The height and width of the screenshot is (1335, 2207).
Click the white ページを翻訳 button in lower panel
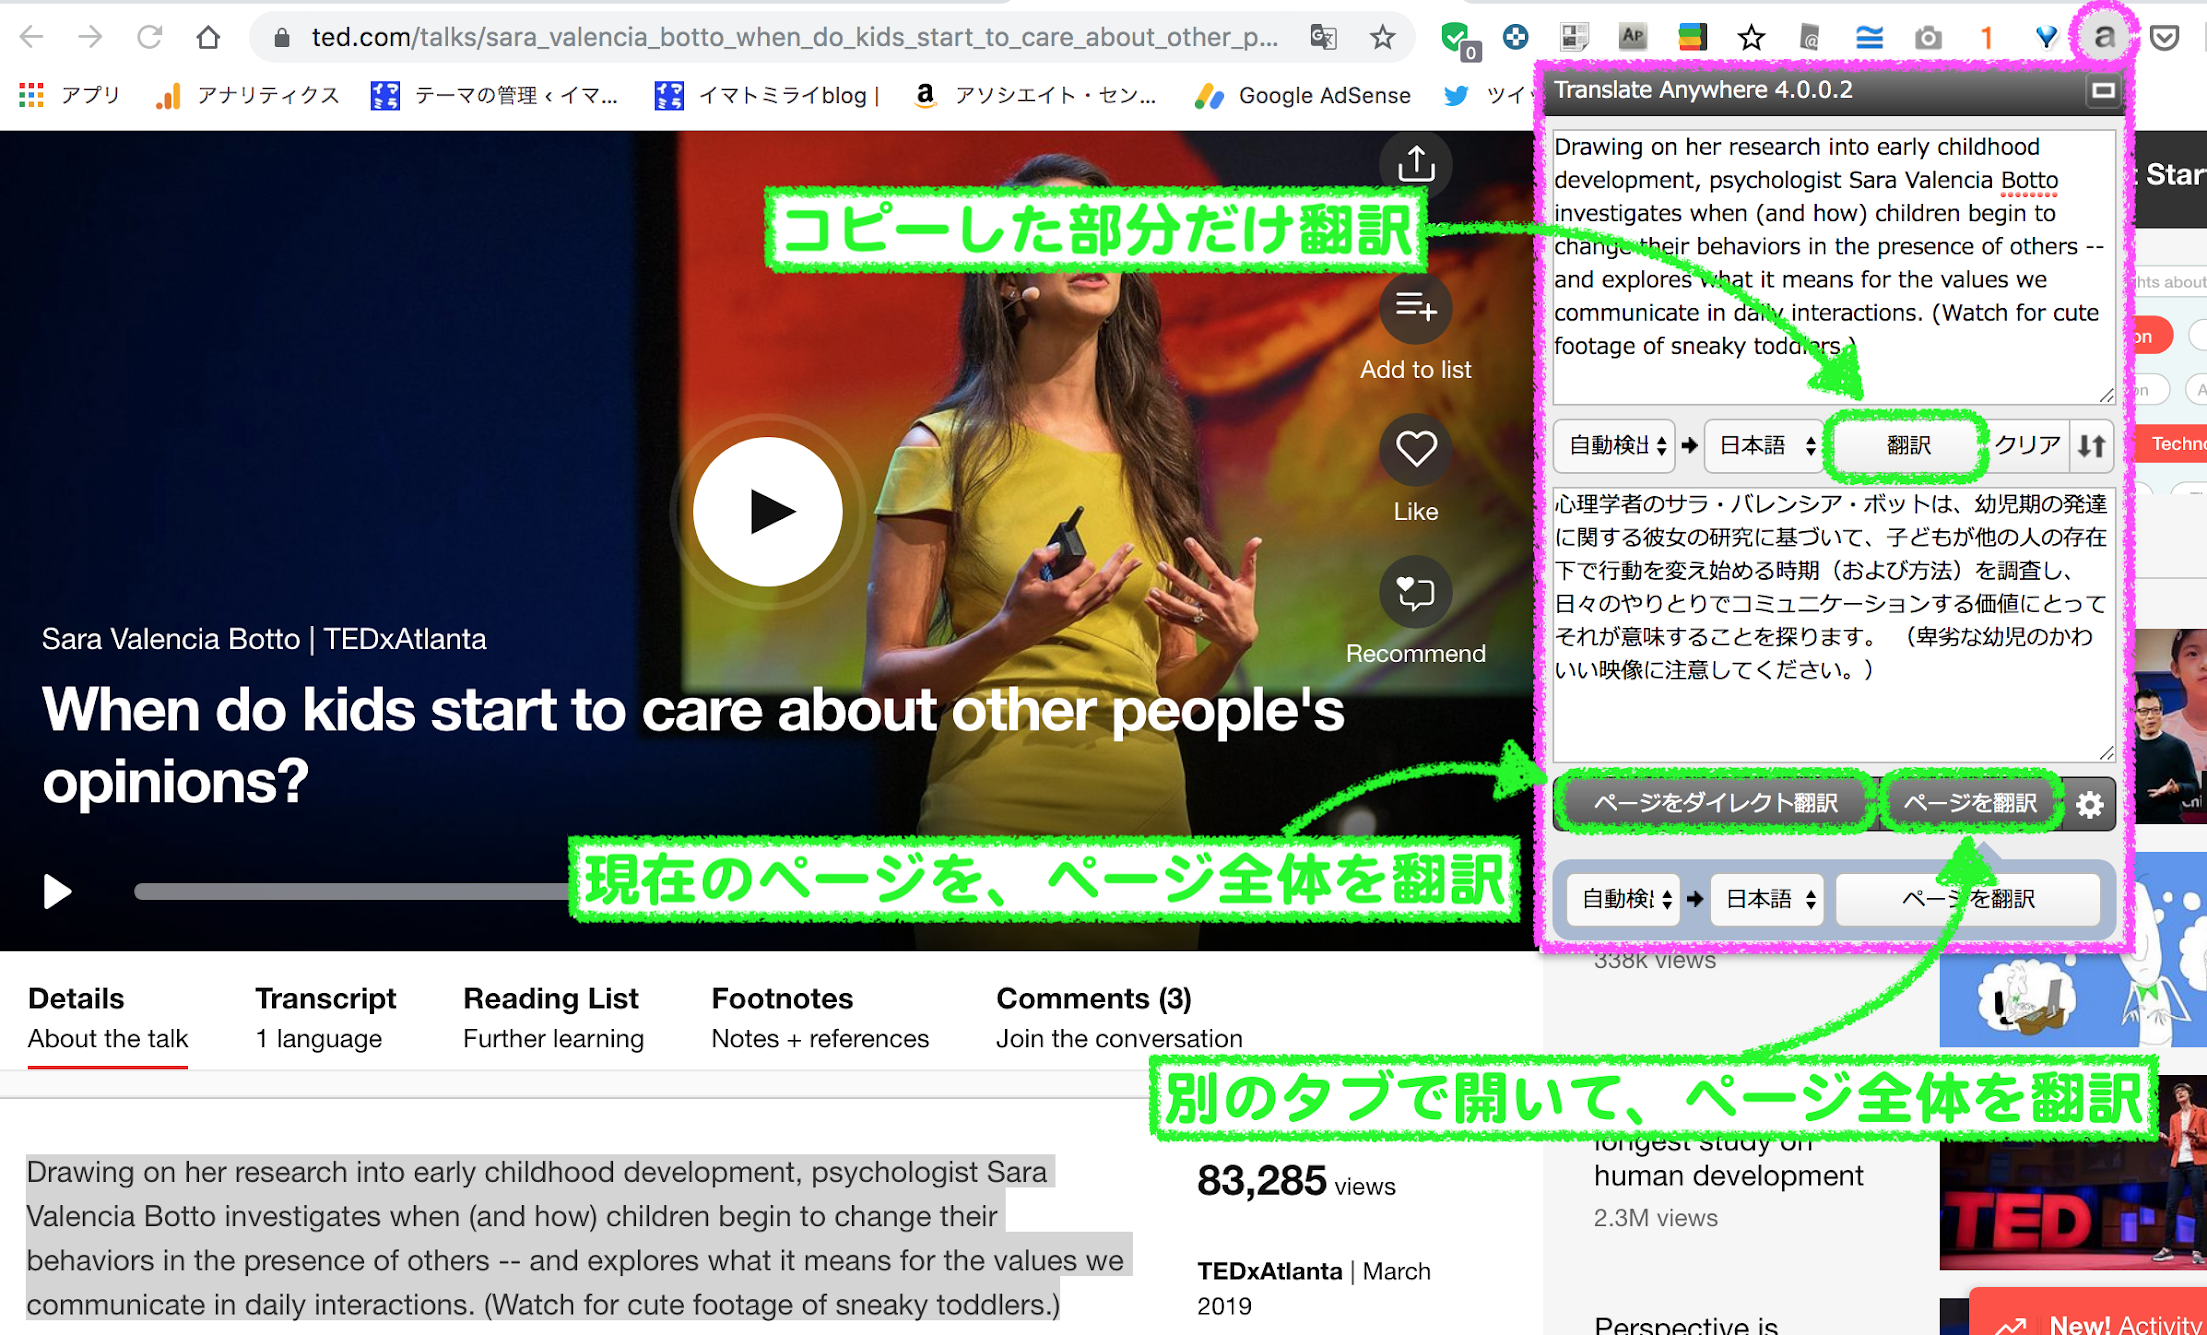click(x=1967, y=899)
